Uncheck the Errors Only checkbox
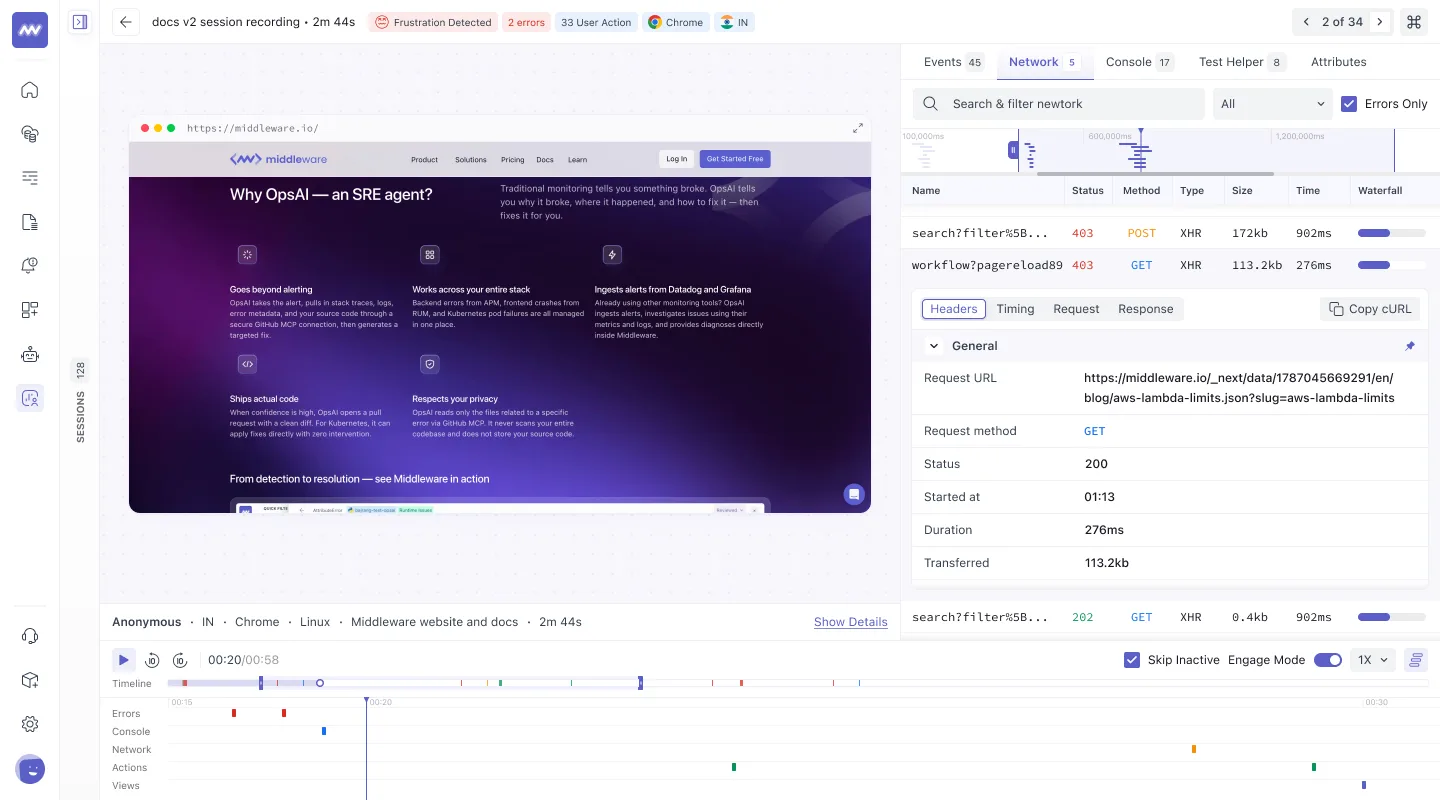The width and height of the screenshot is (1440, 800). pos(1349,104)
